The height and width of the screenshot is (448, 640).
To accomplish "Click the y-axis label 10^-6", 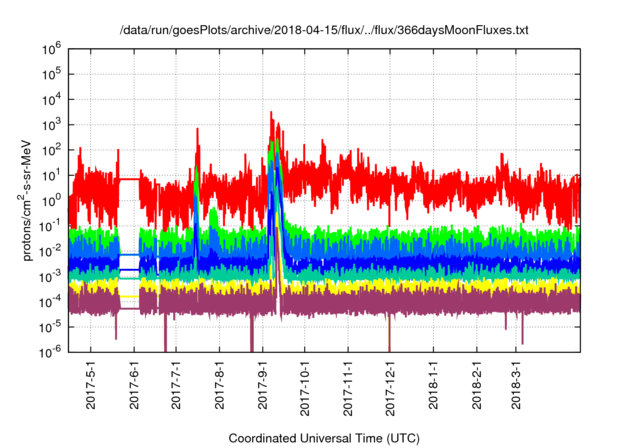I will (51, 353).
